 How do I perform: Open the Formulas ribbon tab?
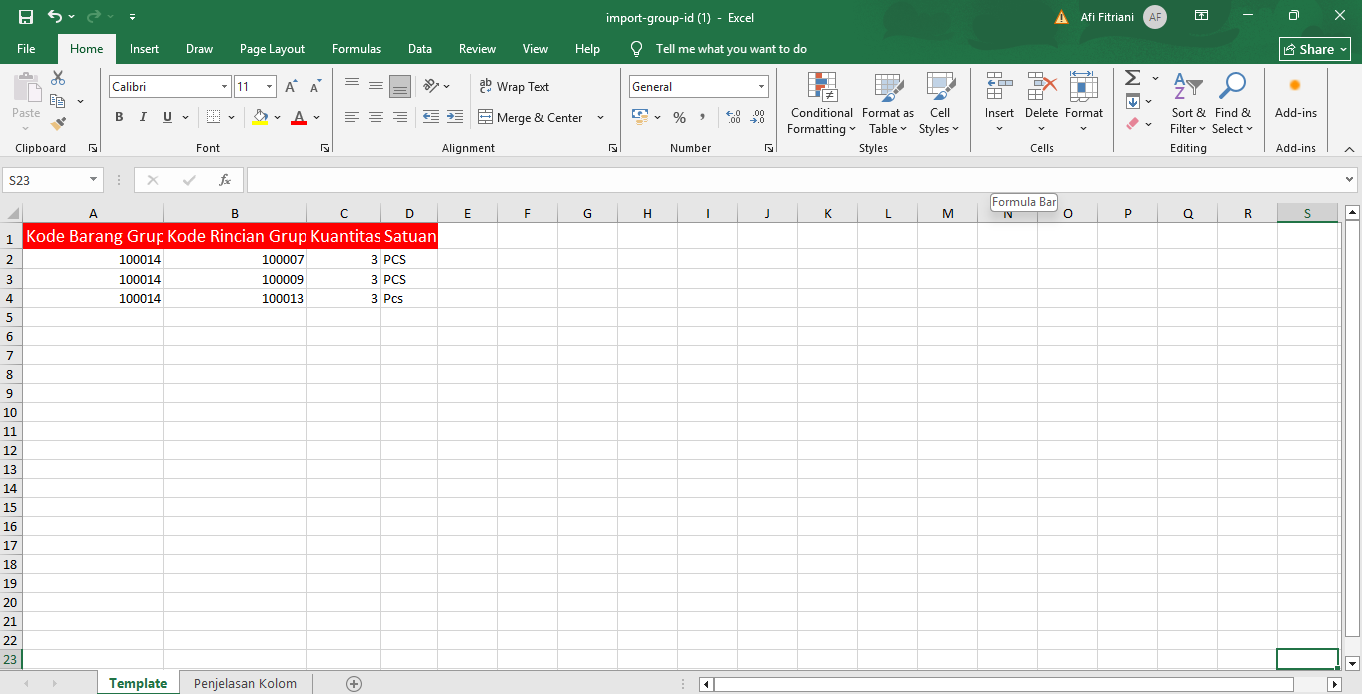(356, 49)
